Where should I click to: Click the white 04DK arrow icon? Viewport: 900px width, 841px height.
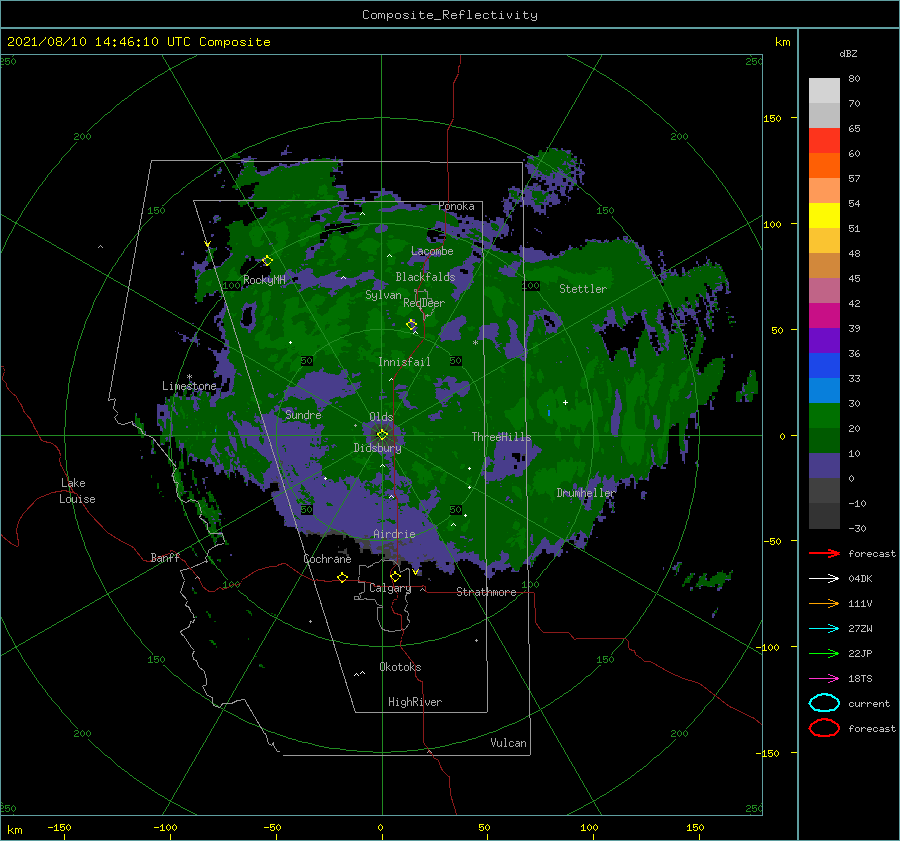tap(824, 578)
